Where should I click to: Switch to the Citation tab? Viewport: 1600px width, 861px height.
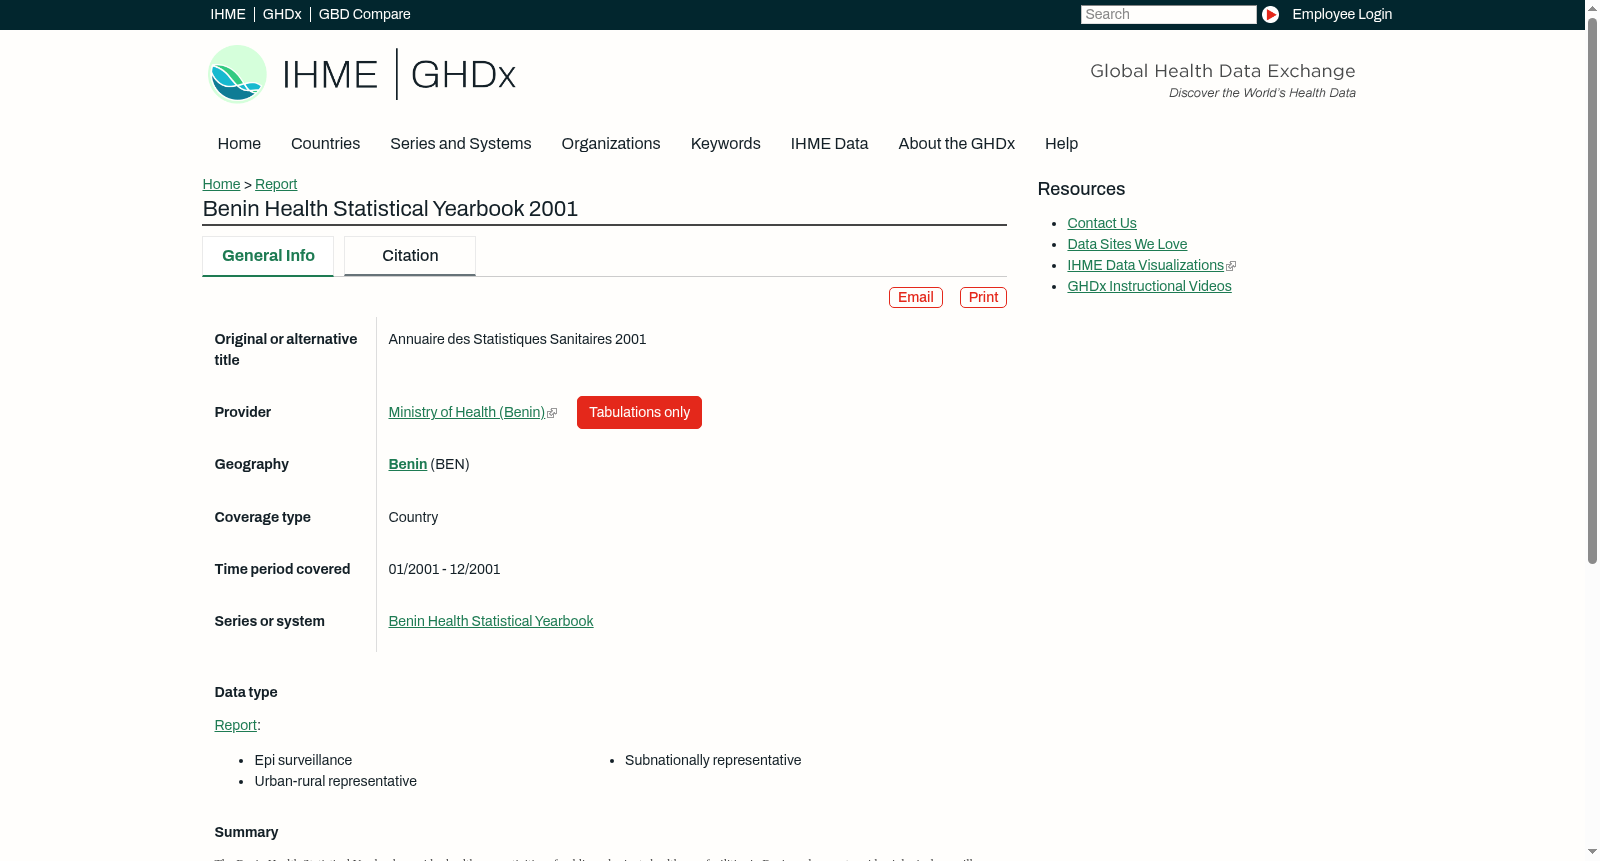[x=410, y=256]
